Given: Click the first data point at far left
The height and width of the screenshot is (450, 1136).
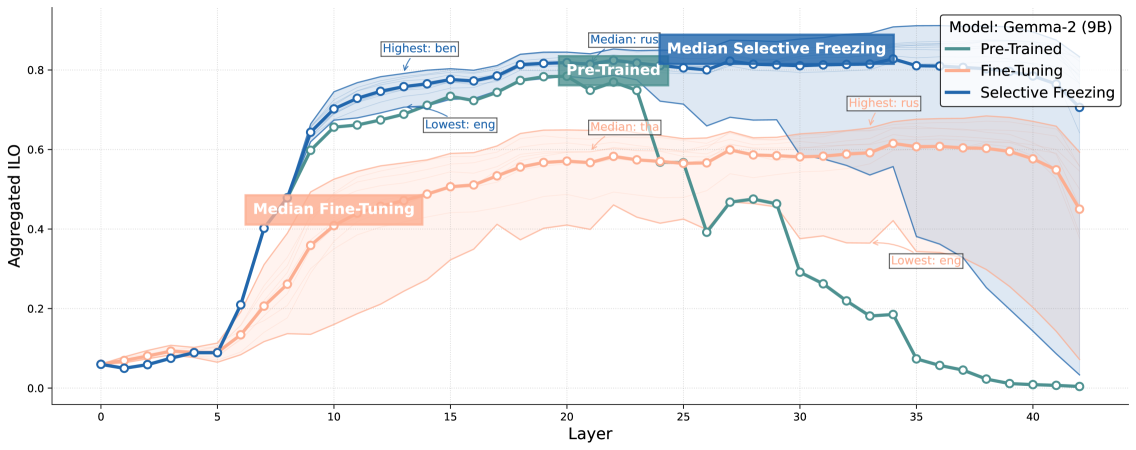Looking at the screenshot, I should tap(100, 364).
